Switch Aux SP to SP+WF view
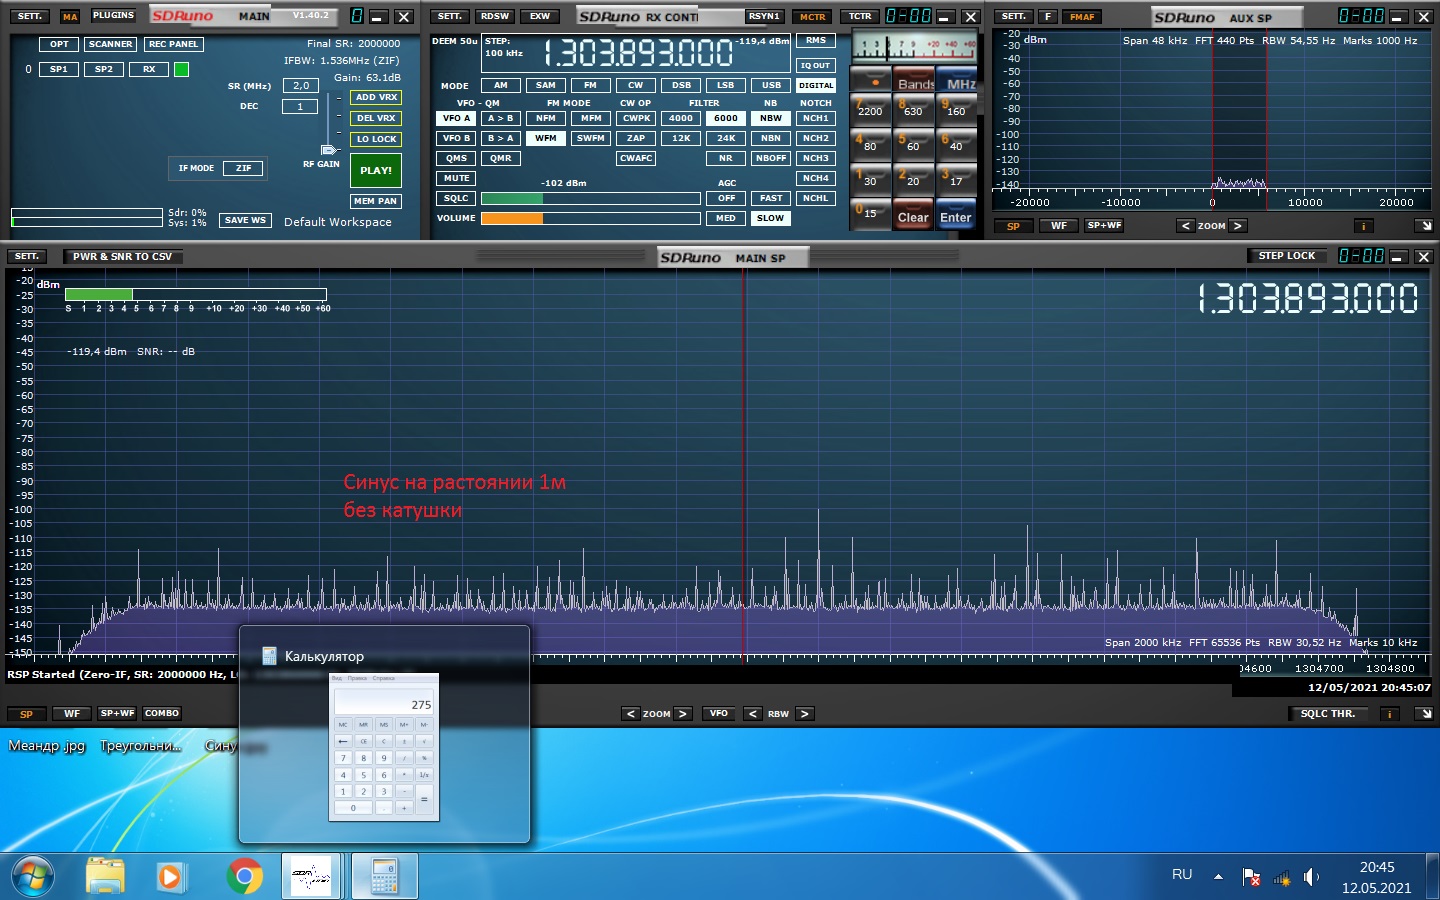This screenshot has width=1440, height=900. (x=1105, y=226)
